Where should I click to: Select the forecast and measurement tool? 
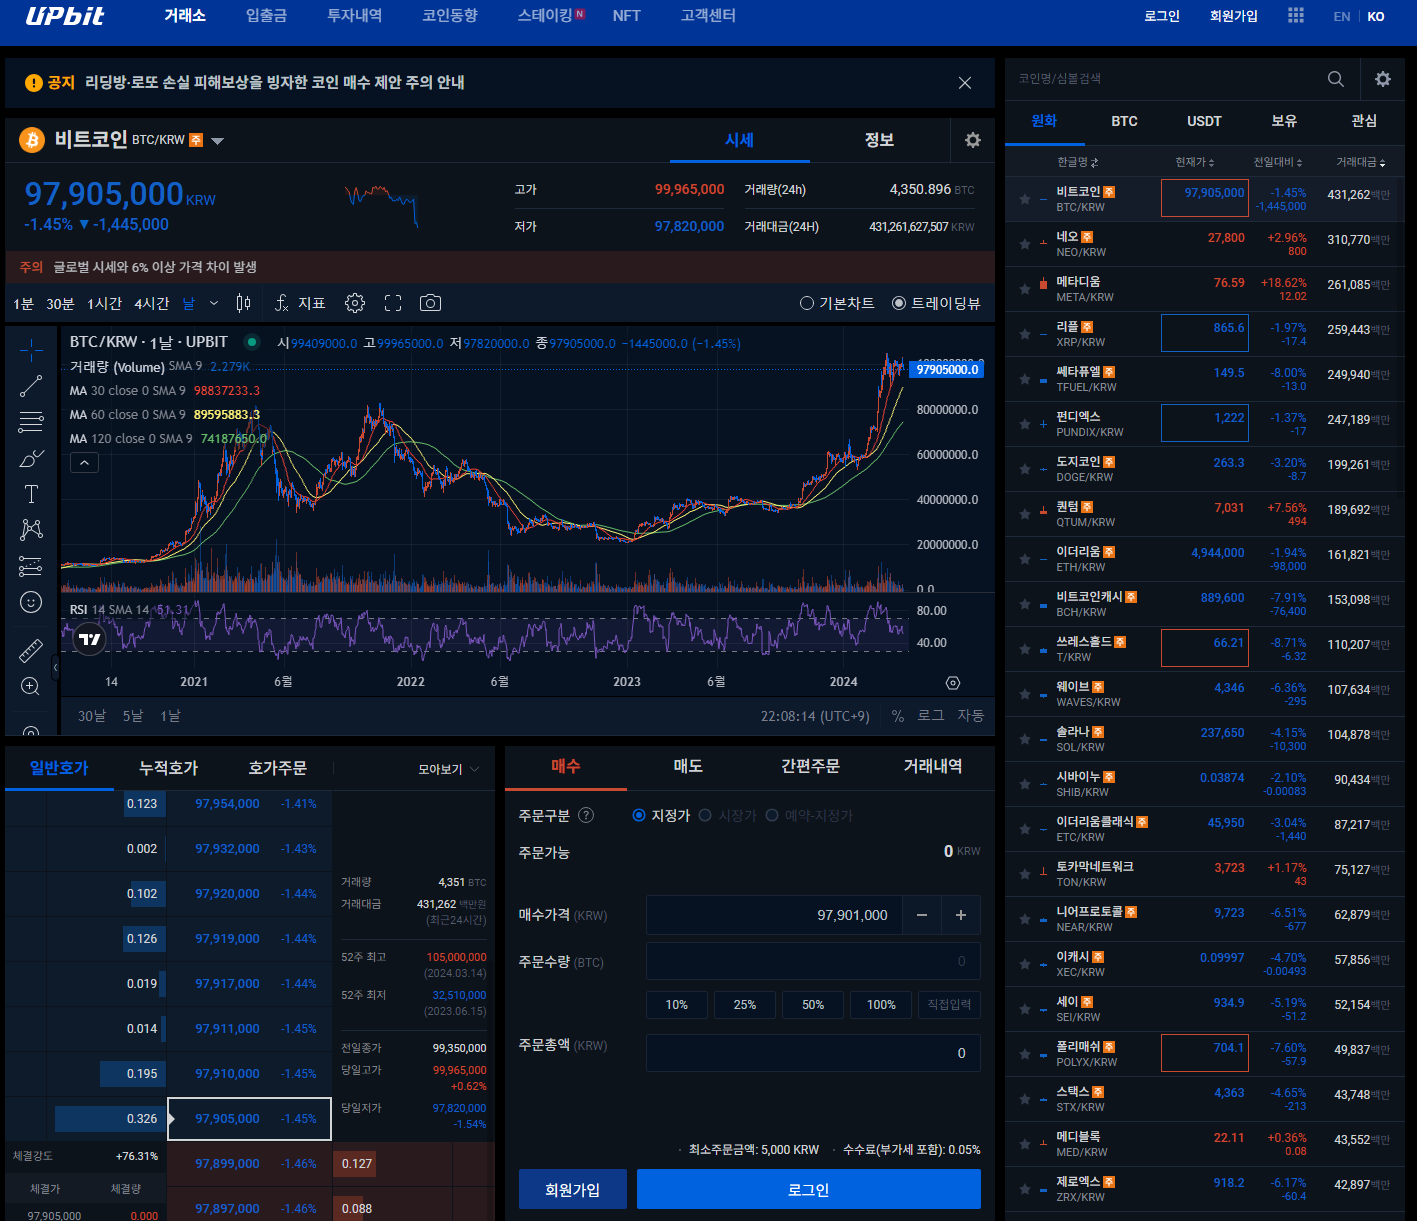point(31,566)
